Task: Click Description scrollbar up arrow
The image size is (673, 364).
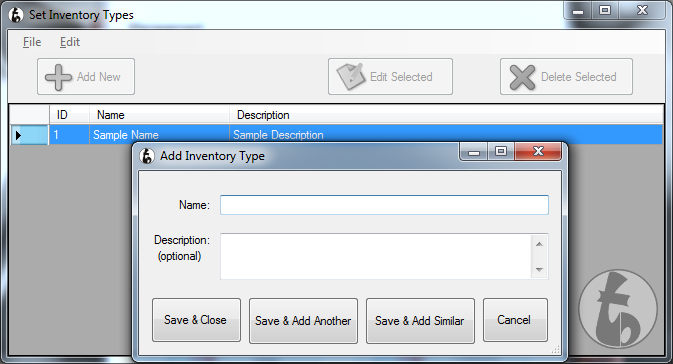Action: pos(540,244)
